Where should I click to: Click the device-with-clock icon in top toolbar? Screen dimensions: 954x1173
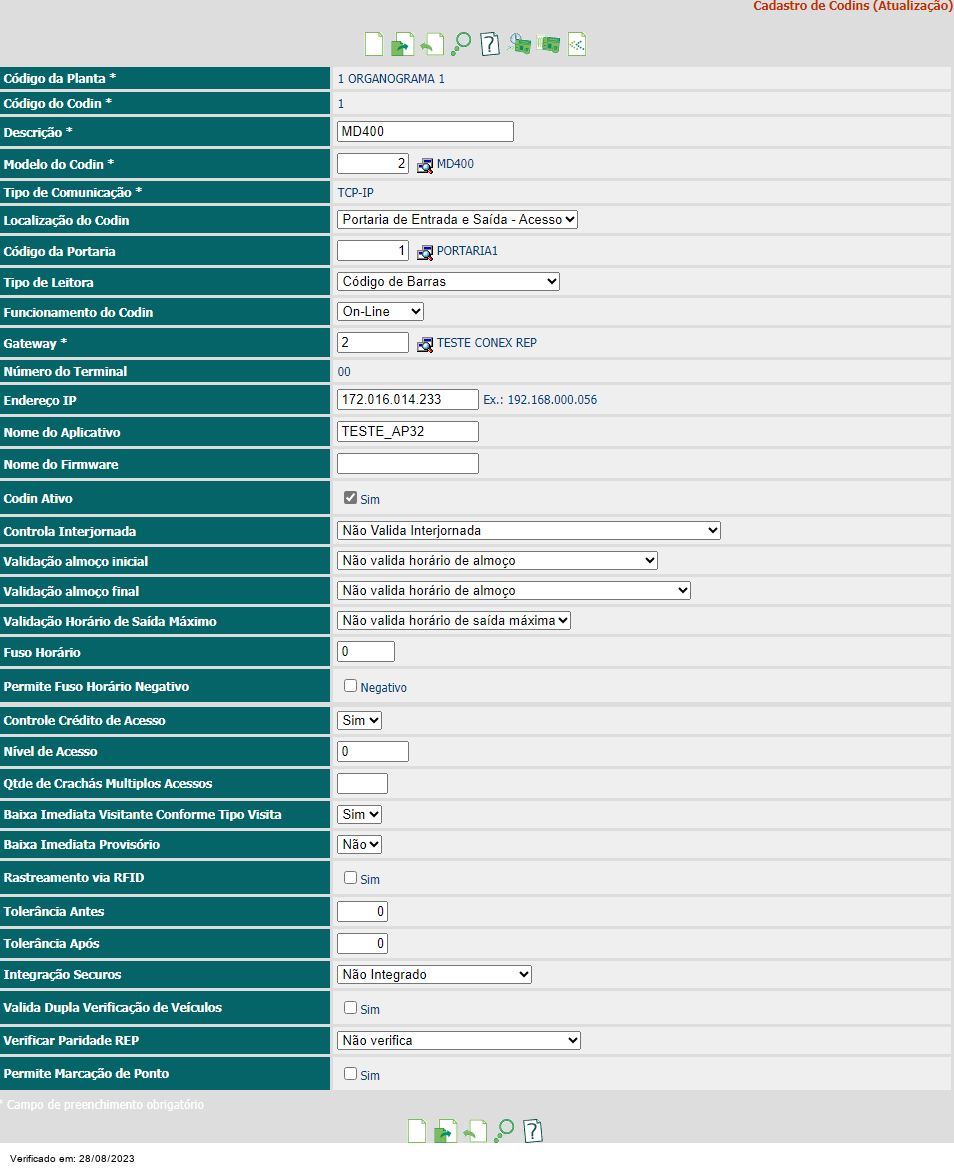519,44
